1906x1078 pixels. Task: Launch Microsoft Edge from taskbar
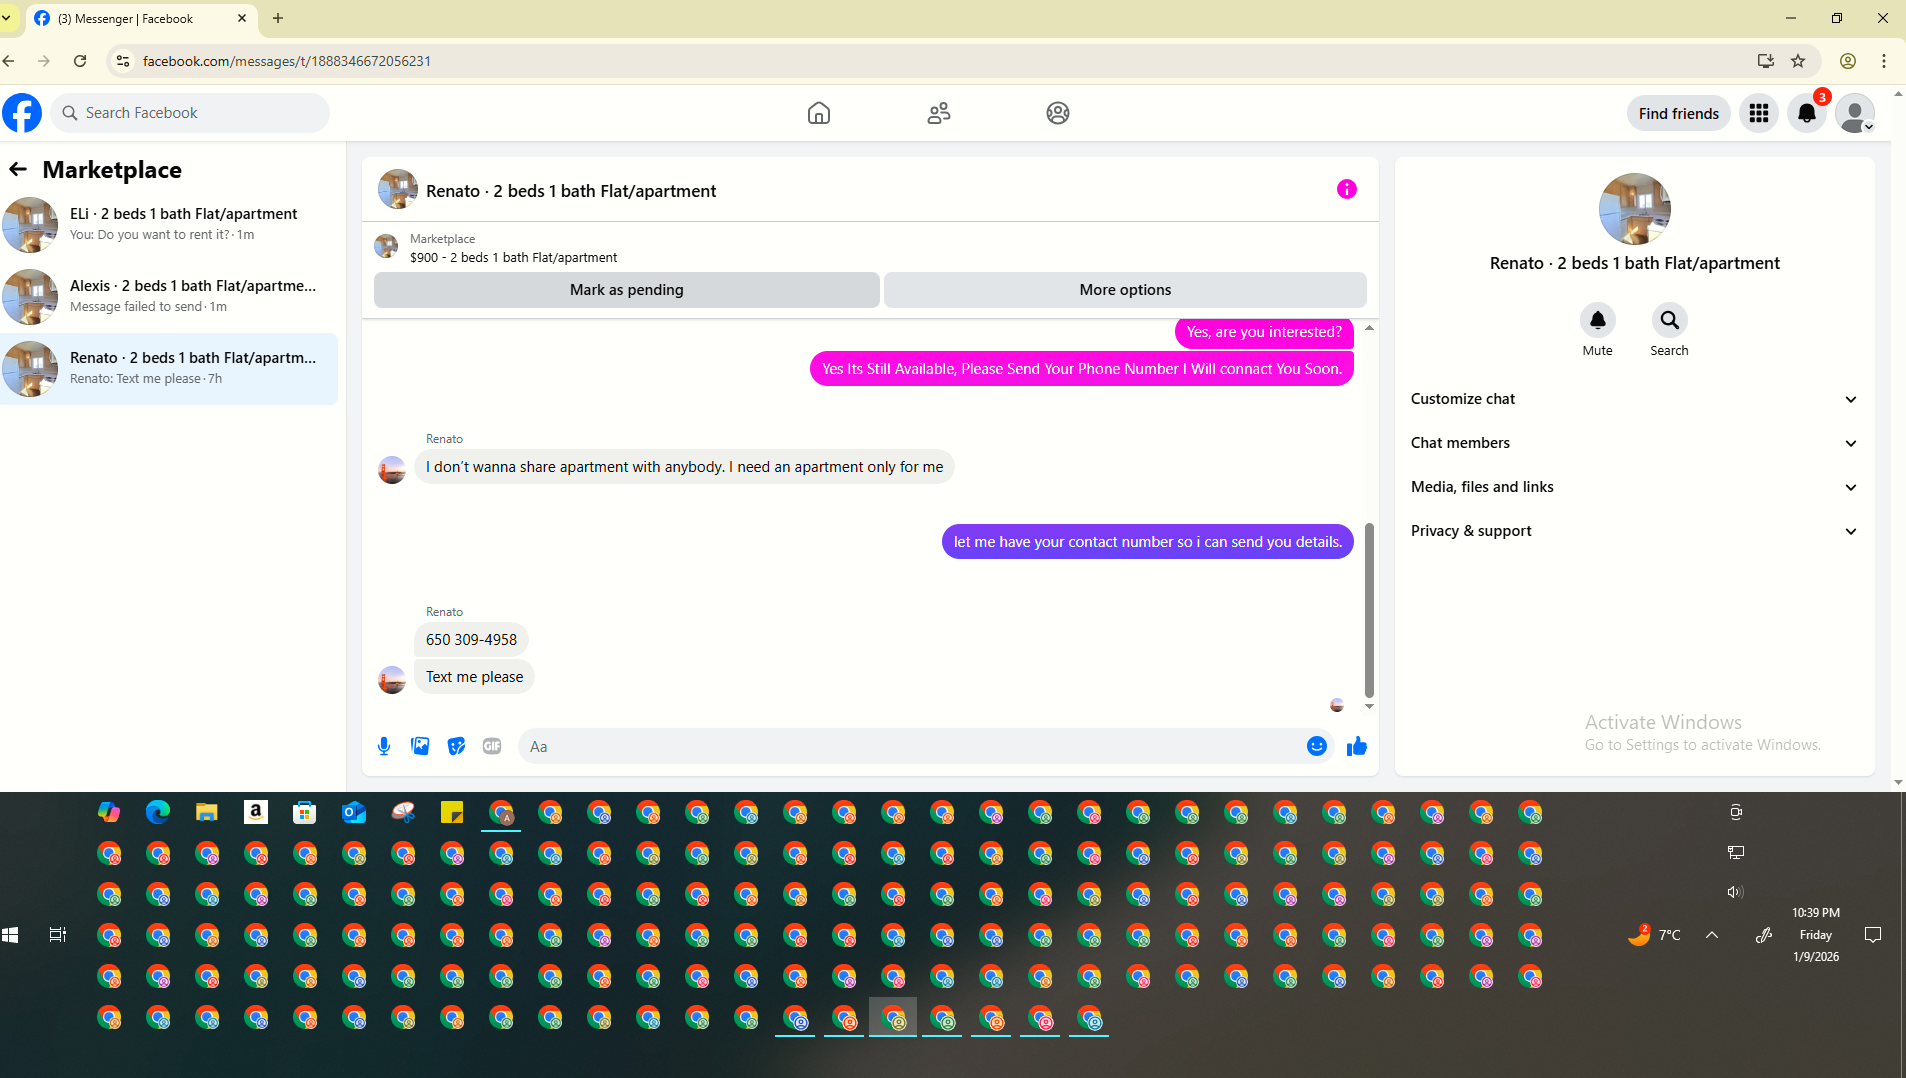[158, 812]
